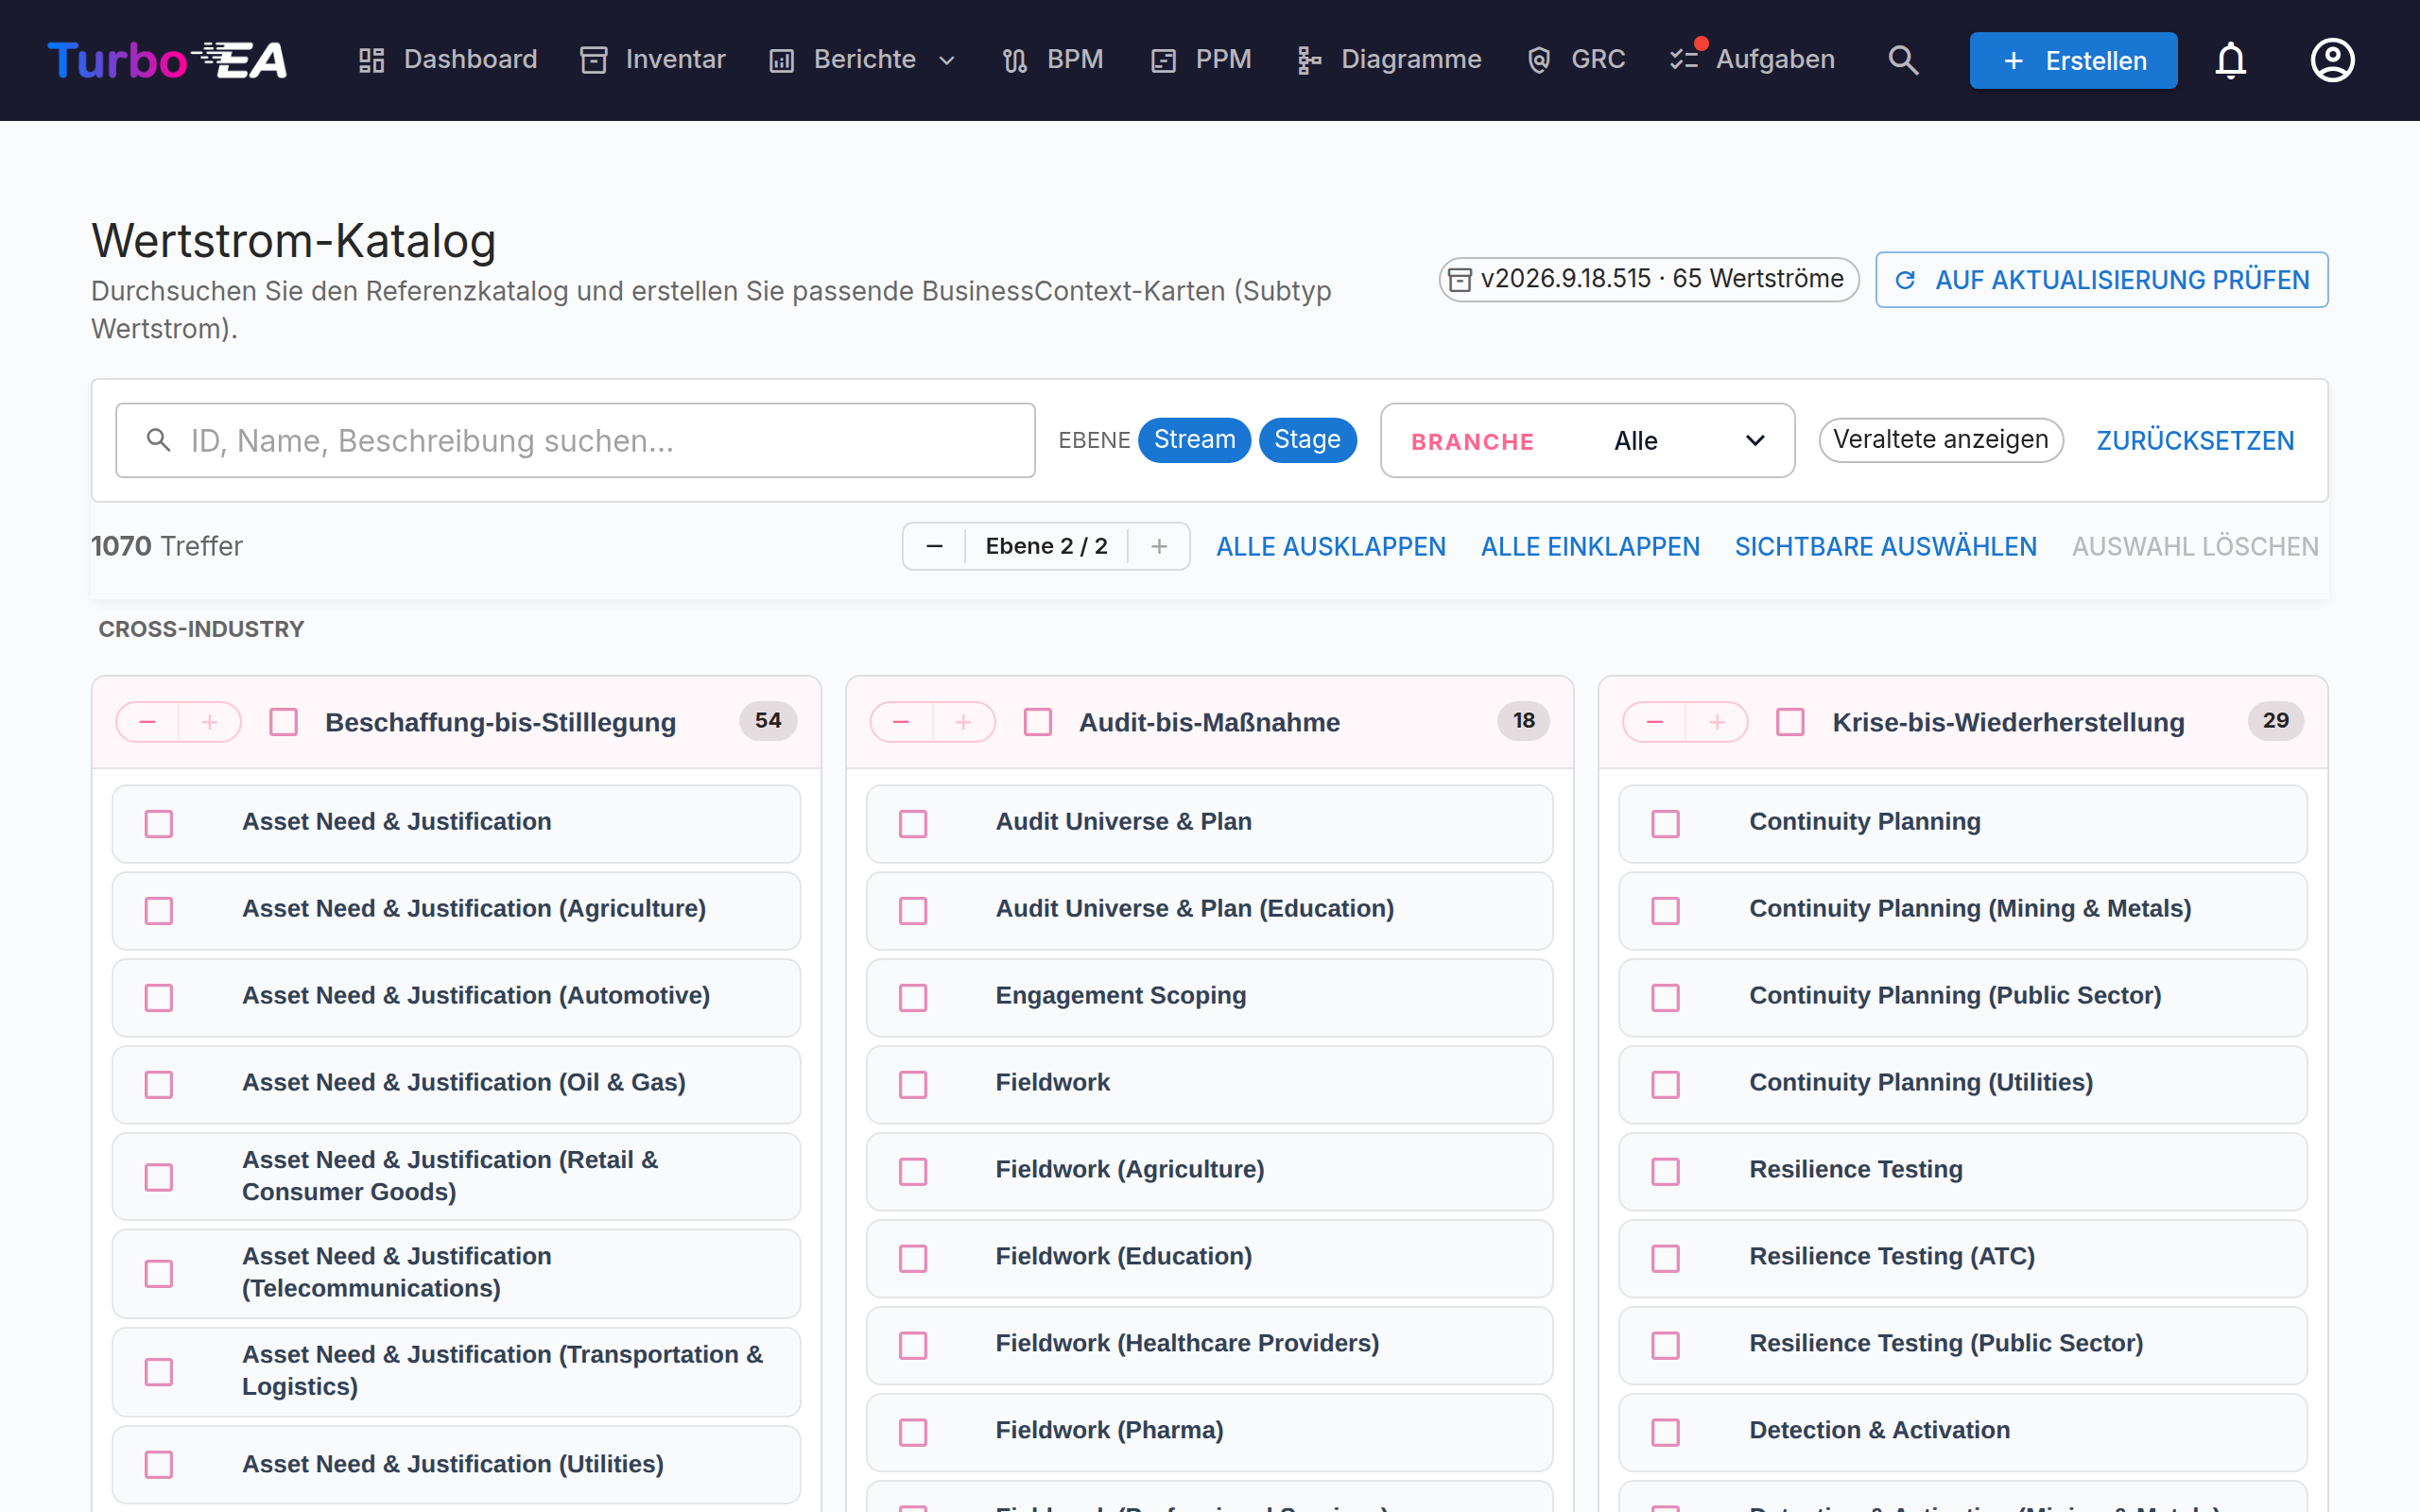The image size is (2420, 1512).
Task: Increase level with the plus stepper
Action: click(1159, 546)
